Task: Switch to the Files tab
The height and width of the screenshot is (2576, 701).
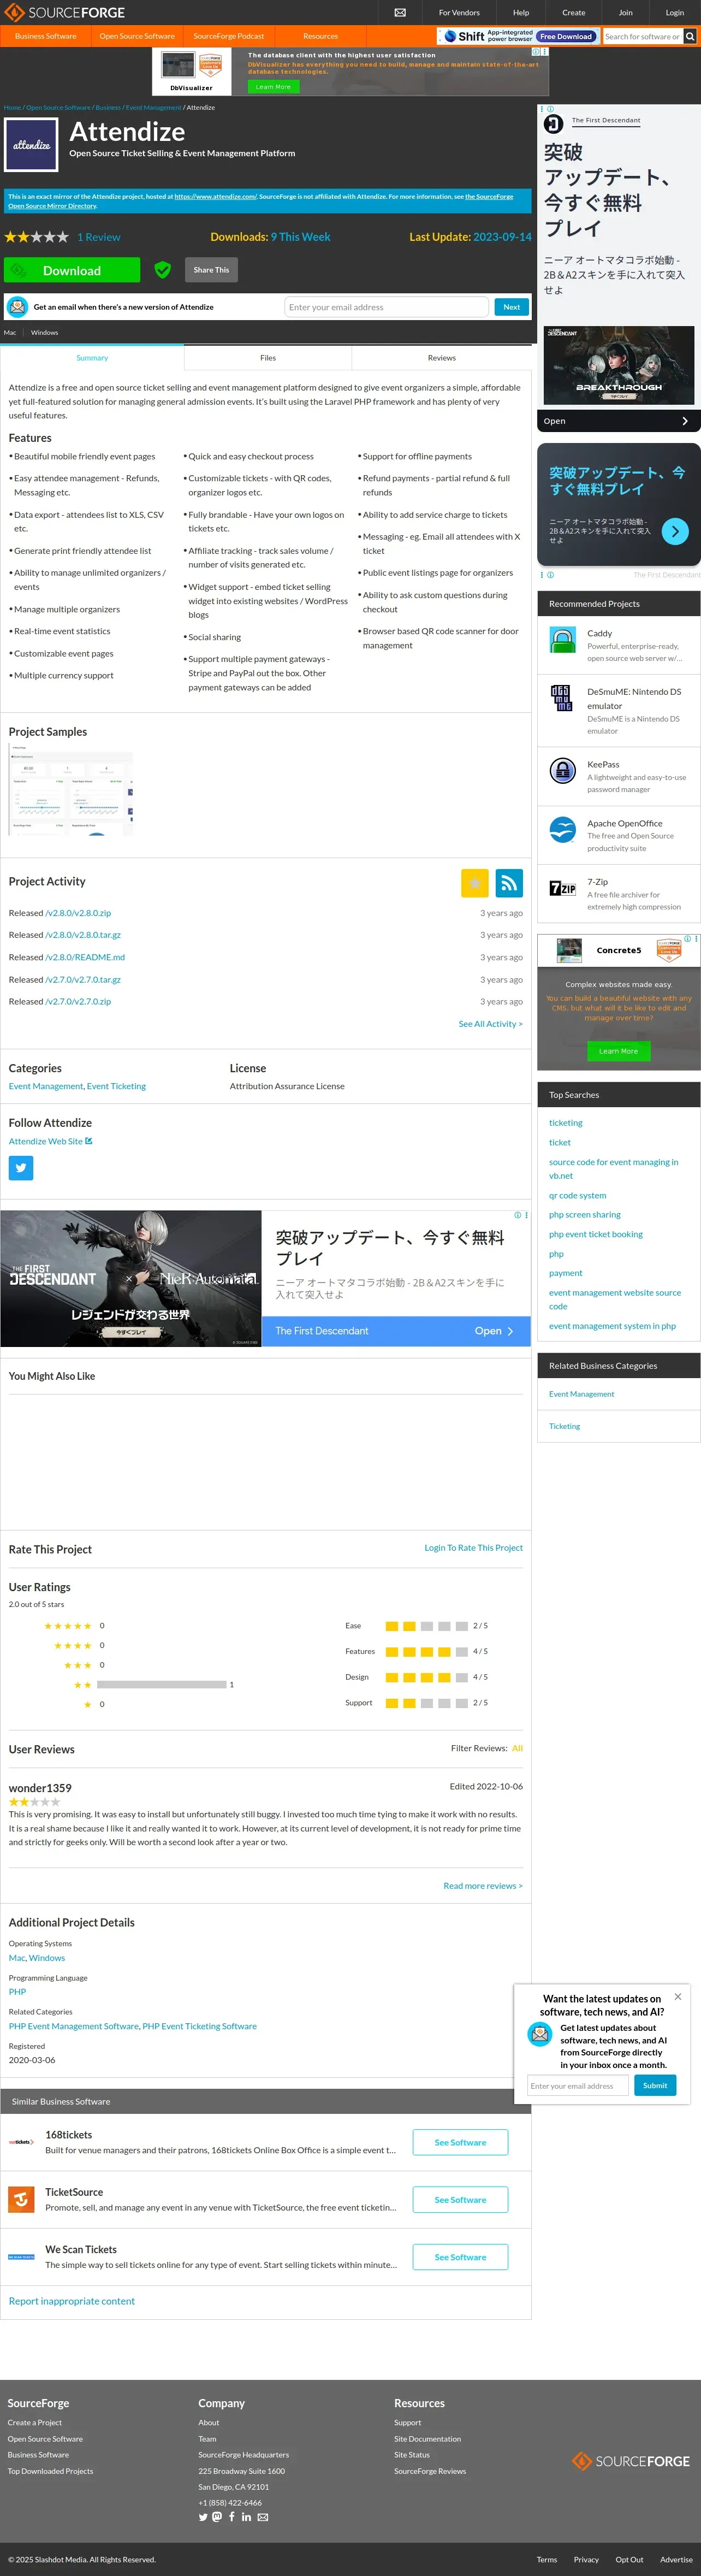Action: pyautogui.click(x=268, y=358)
